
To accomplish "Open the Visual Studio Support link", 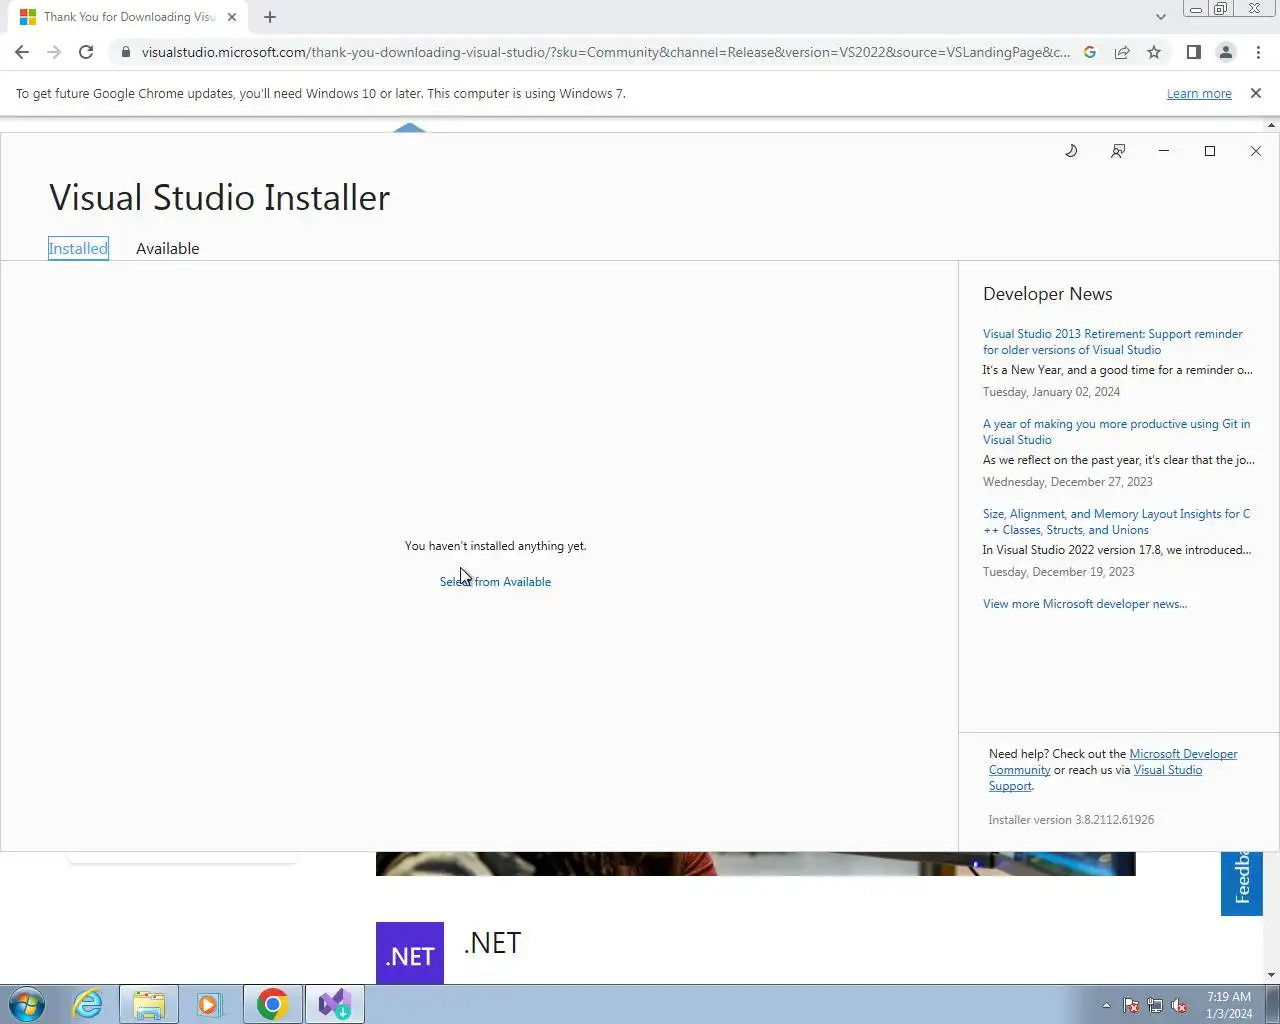I will [1096, 778].
